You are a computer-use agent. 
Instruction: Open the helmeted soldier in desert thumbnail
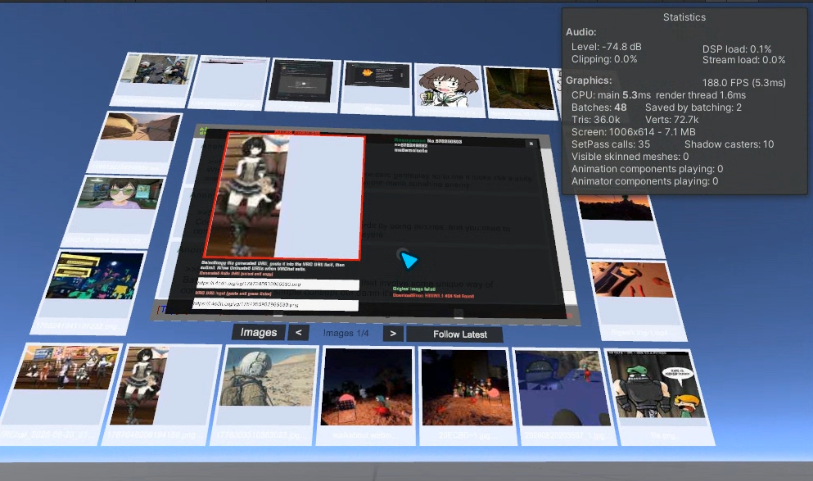pyautogui.click(x=265, y=395)
